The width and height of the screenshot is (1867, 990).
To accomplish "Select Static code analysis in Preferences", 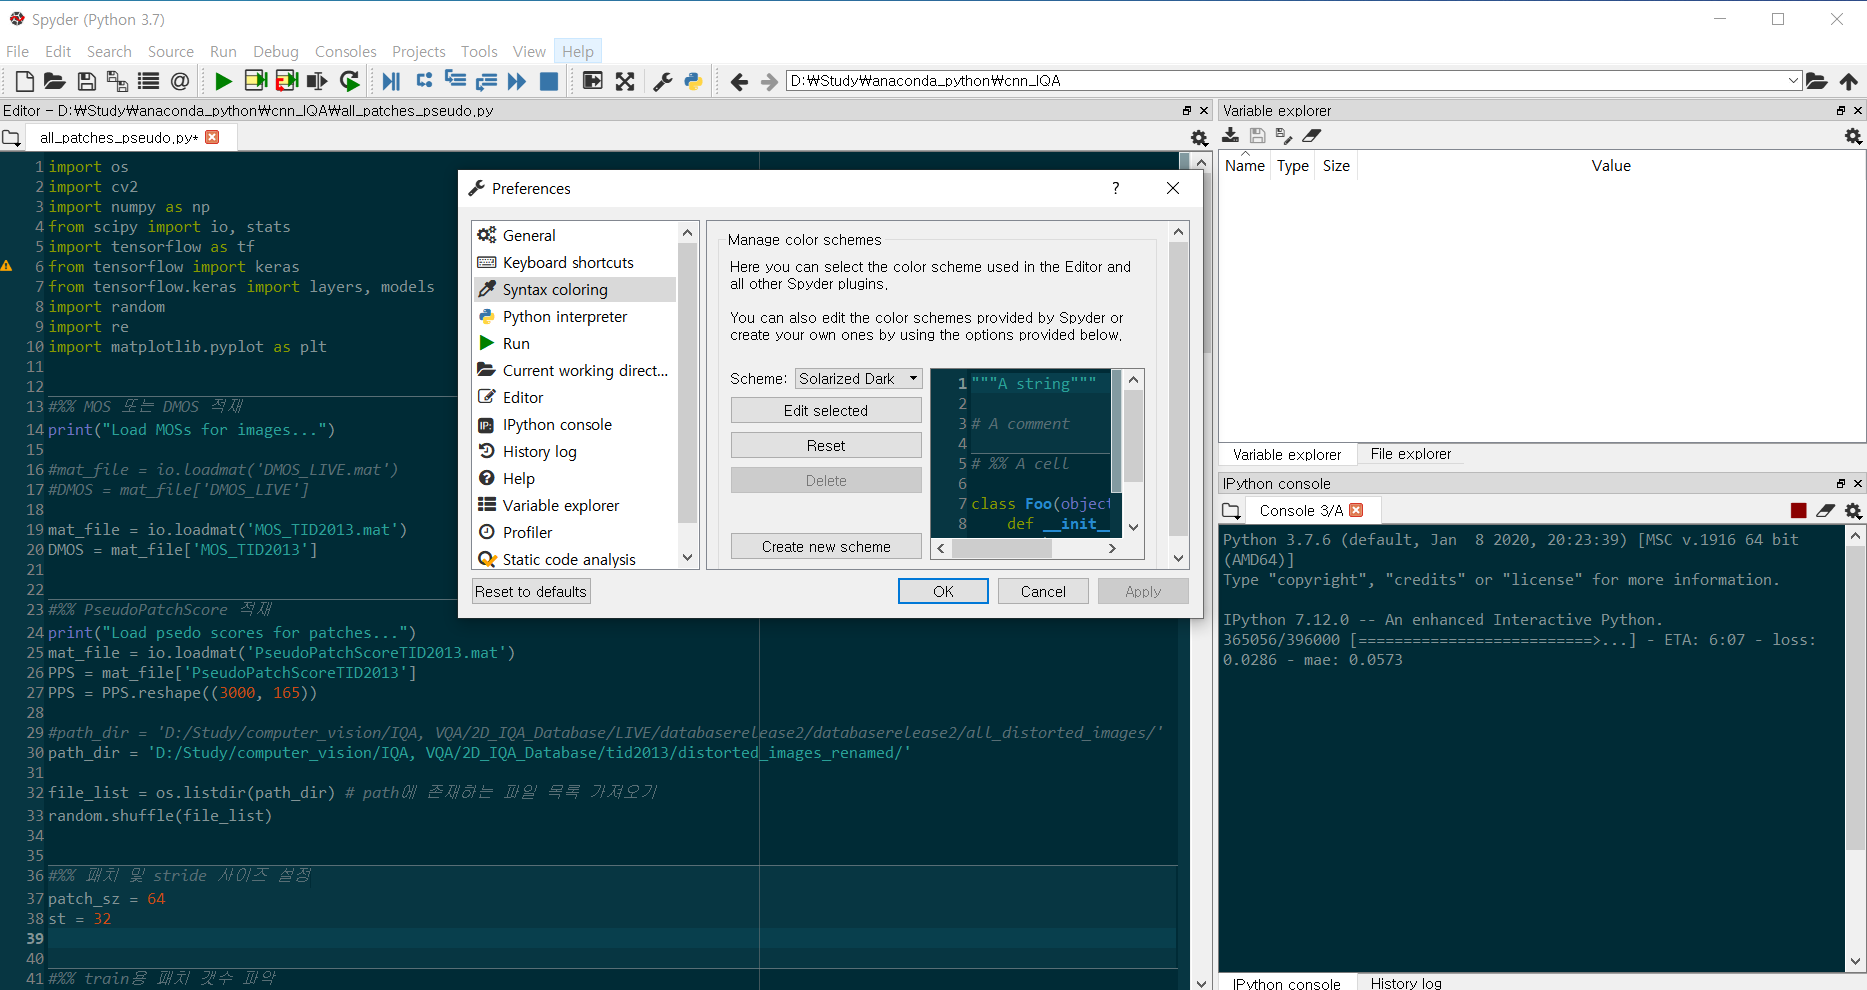I will [x=575, y=559].
